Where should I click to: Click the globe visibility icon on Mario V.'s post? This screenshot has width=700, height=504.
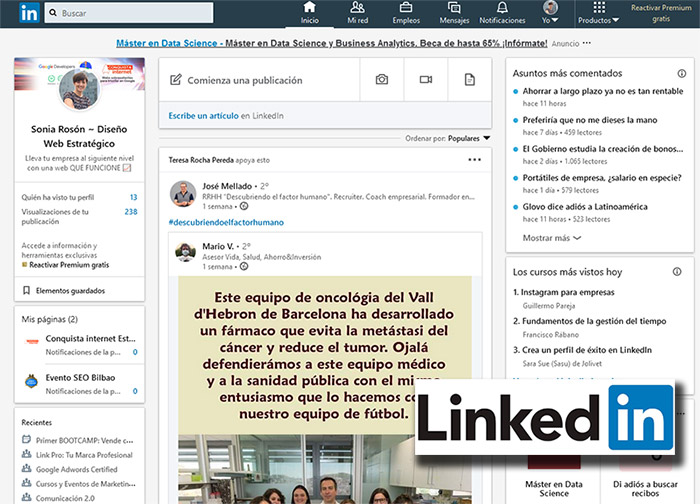244,267
